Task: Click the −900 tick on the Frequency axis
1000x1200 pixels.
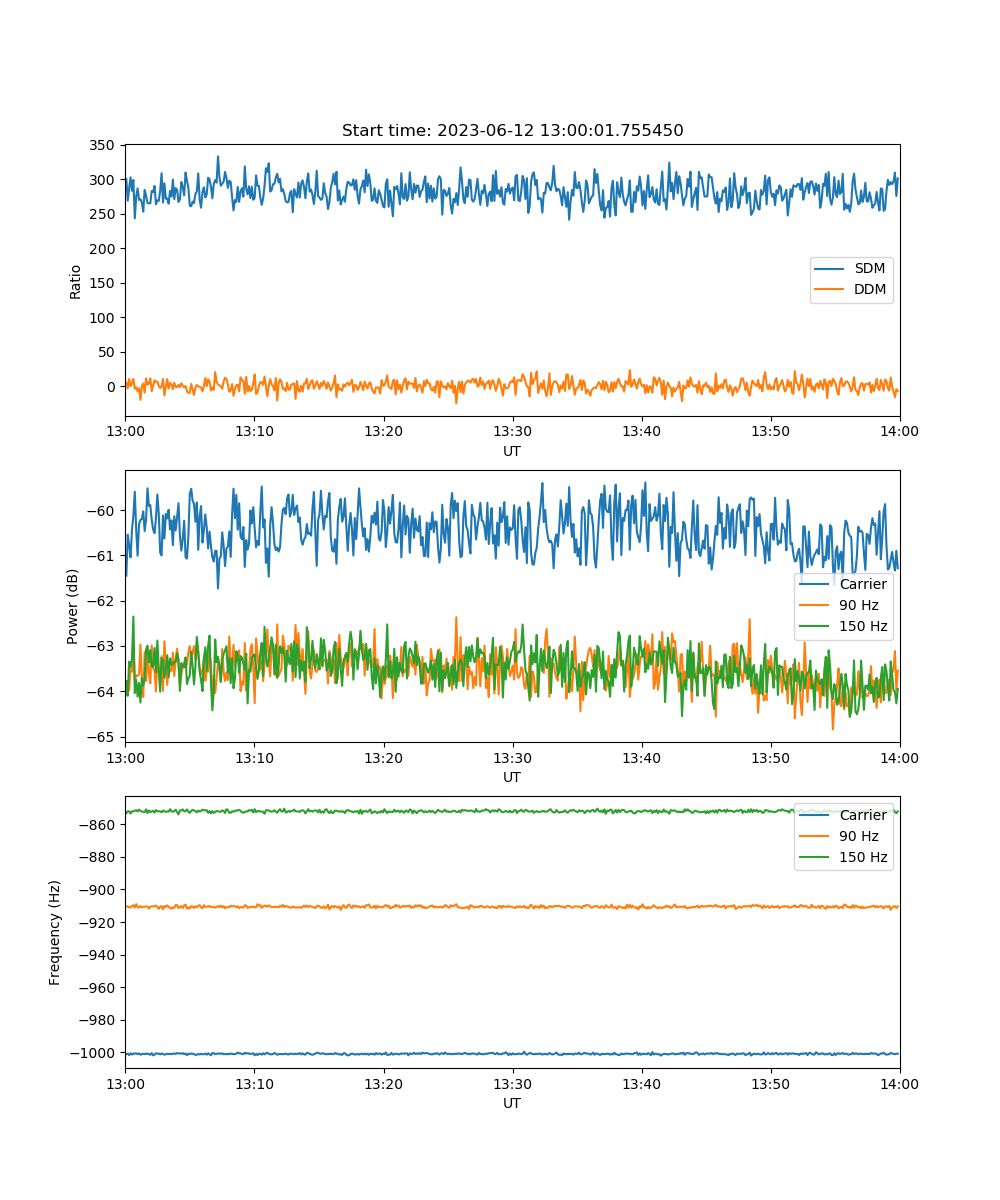Action: [98, 890]
